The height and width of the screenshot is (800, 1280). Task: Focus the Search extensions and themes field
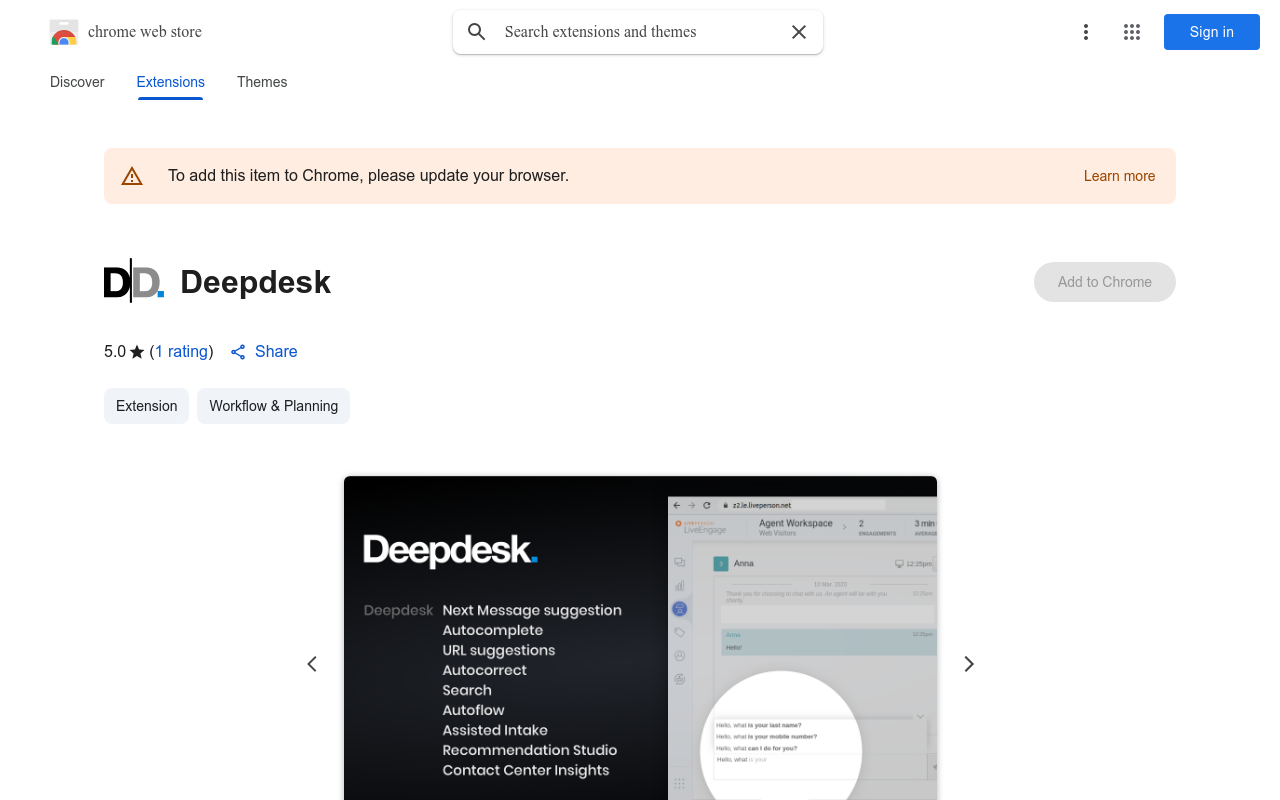point(638,32)
